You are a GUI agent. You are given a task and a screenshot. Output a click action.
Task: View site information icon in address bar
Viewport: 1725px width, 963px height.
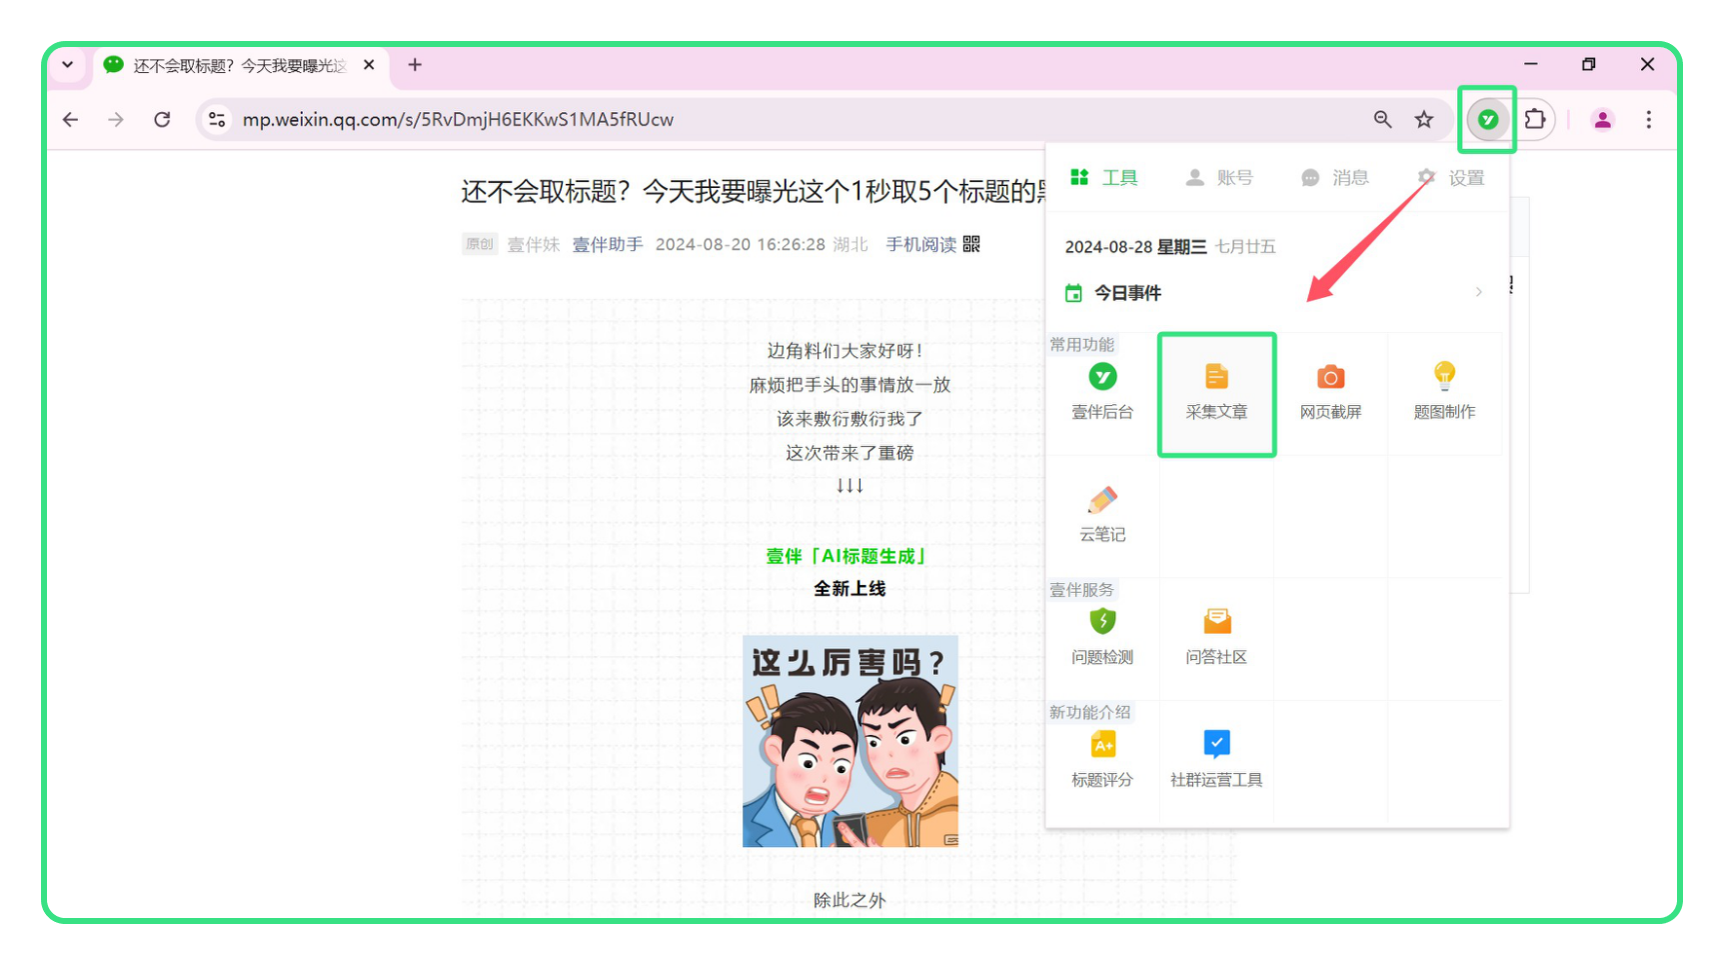click(x=217, y=120)
